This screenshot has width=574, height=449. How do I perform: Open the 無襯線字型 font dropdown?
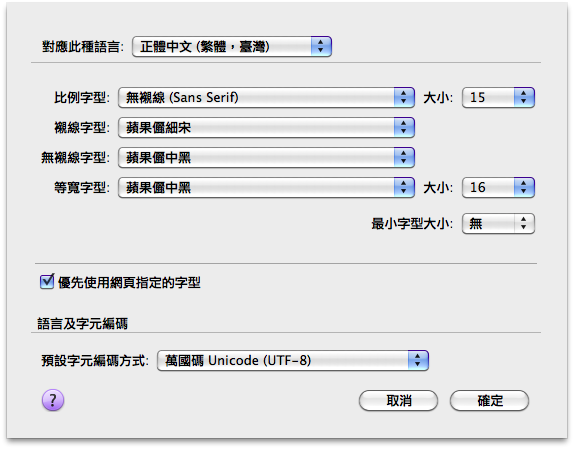coord(266,157)
